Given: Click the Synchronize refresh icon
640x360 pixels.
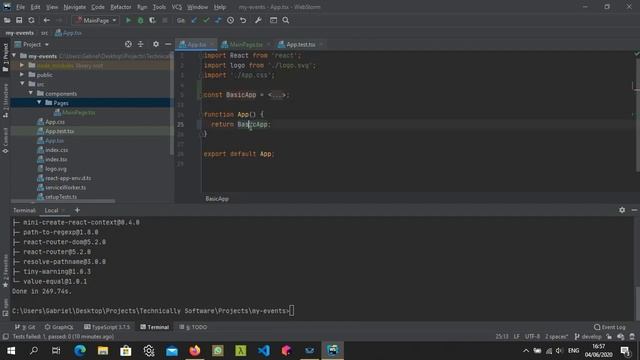Looking at the screenshot, I should coord(31,20).
